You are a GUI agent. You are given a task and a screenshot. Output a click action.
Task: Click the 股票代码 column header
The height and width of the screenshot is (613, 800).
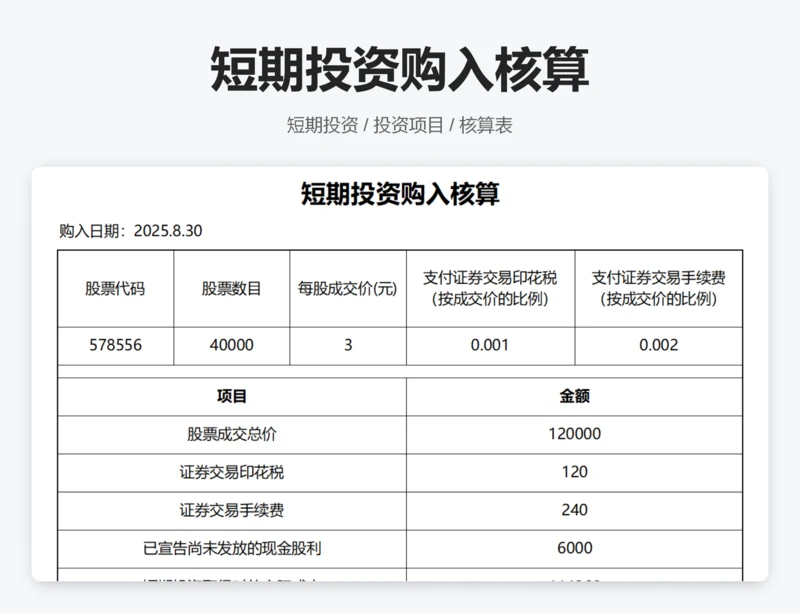tap(115, 289)
